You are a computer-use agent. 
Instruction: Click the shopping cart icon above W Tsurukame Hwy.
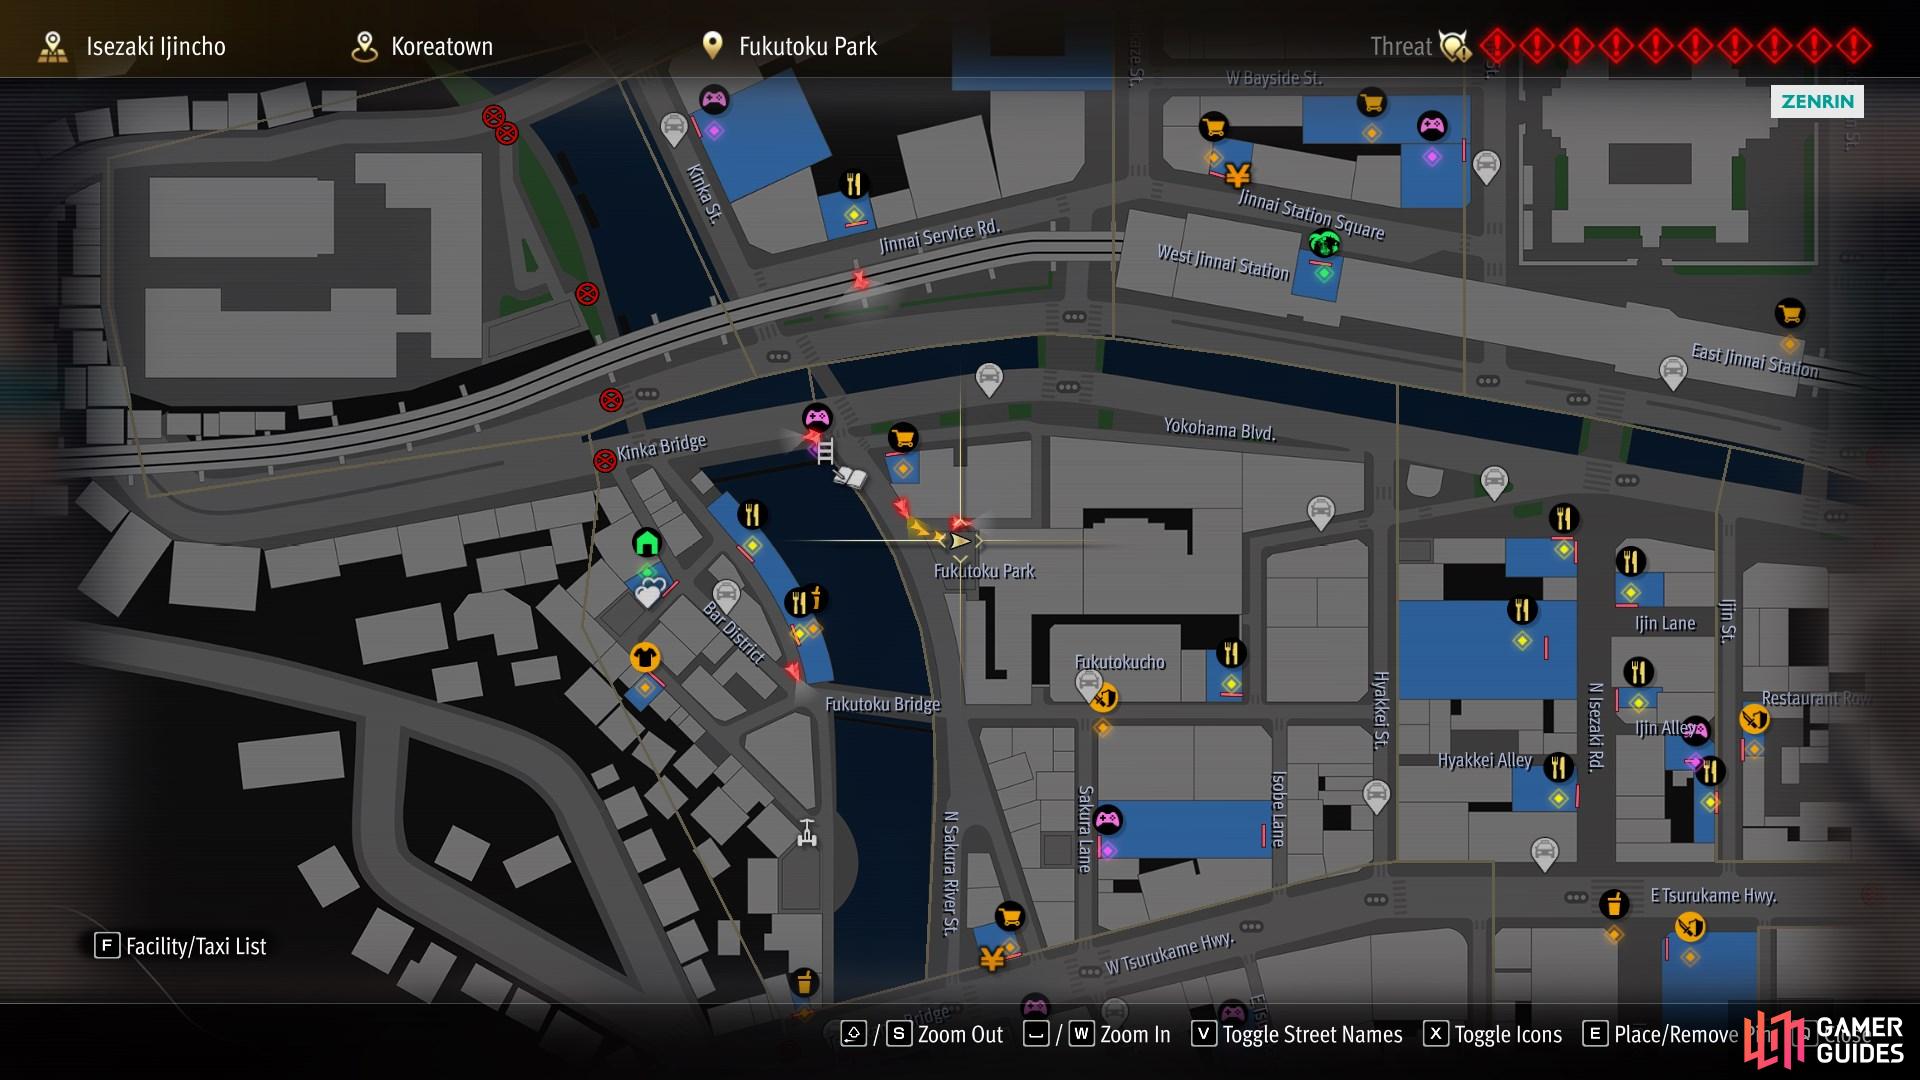[1010, 915]
